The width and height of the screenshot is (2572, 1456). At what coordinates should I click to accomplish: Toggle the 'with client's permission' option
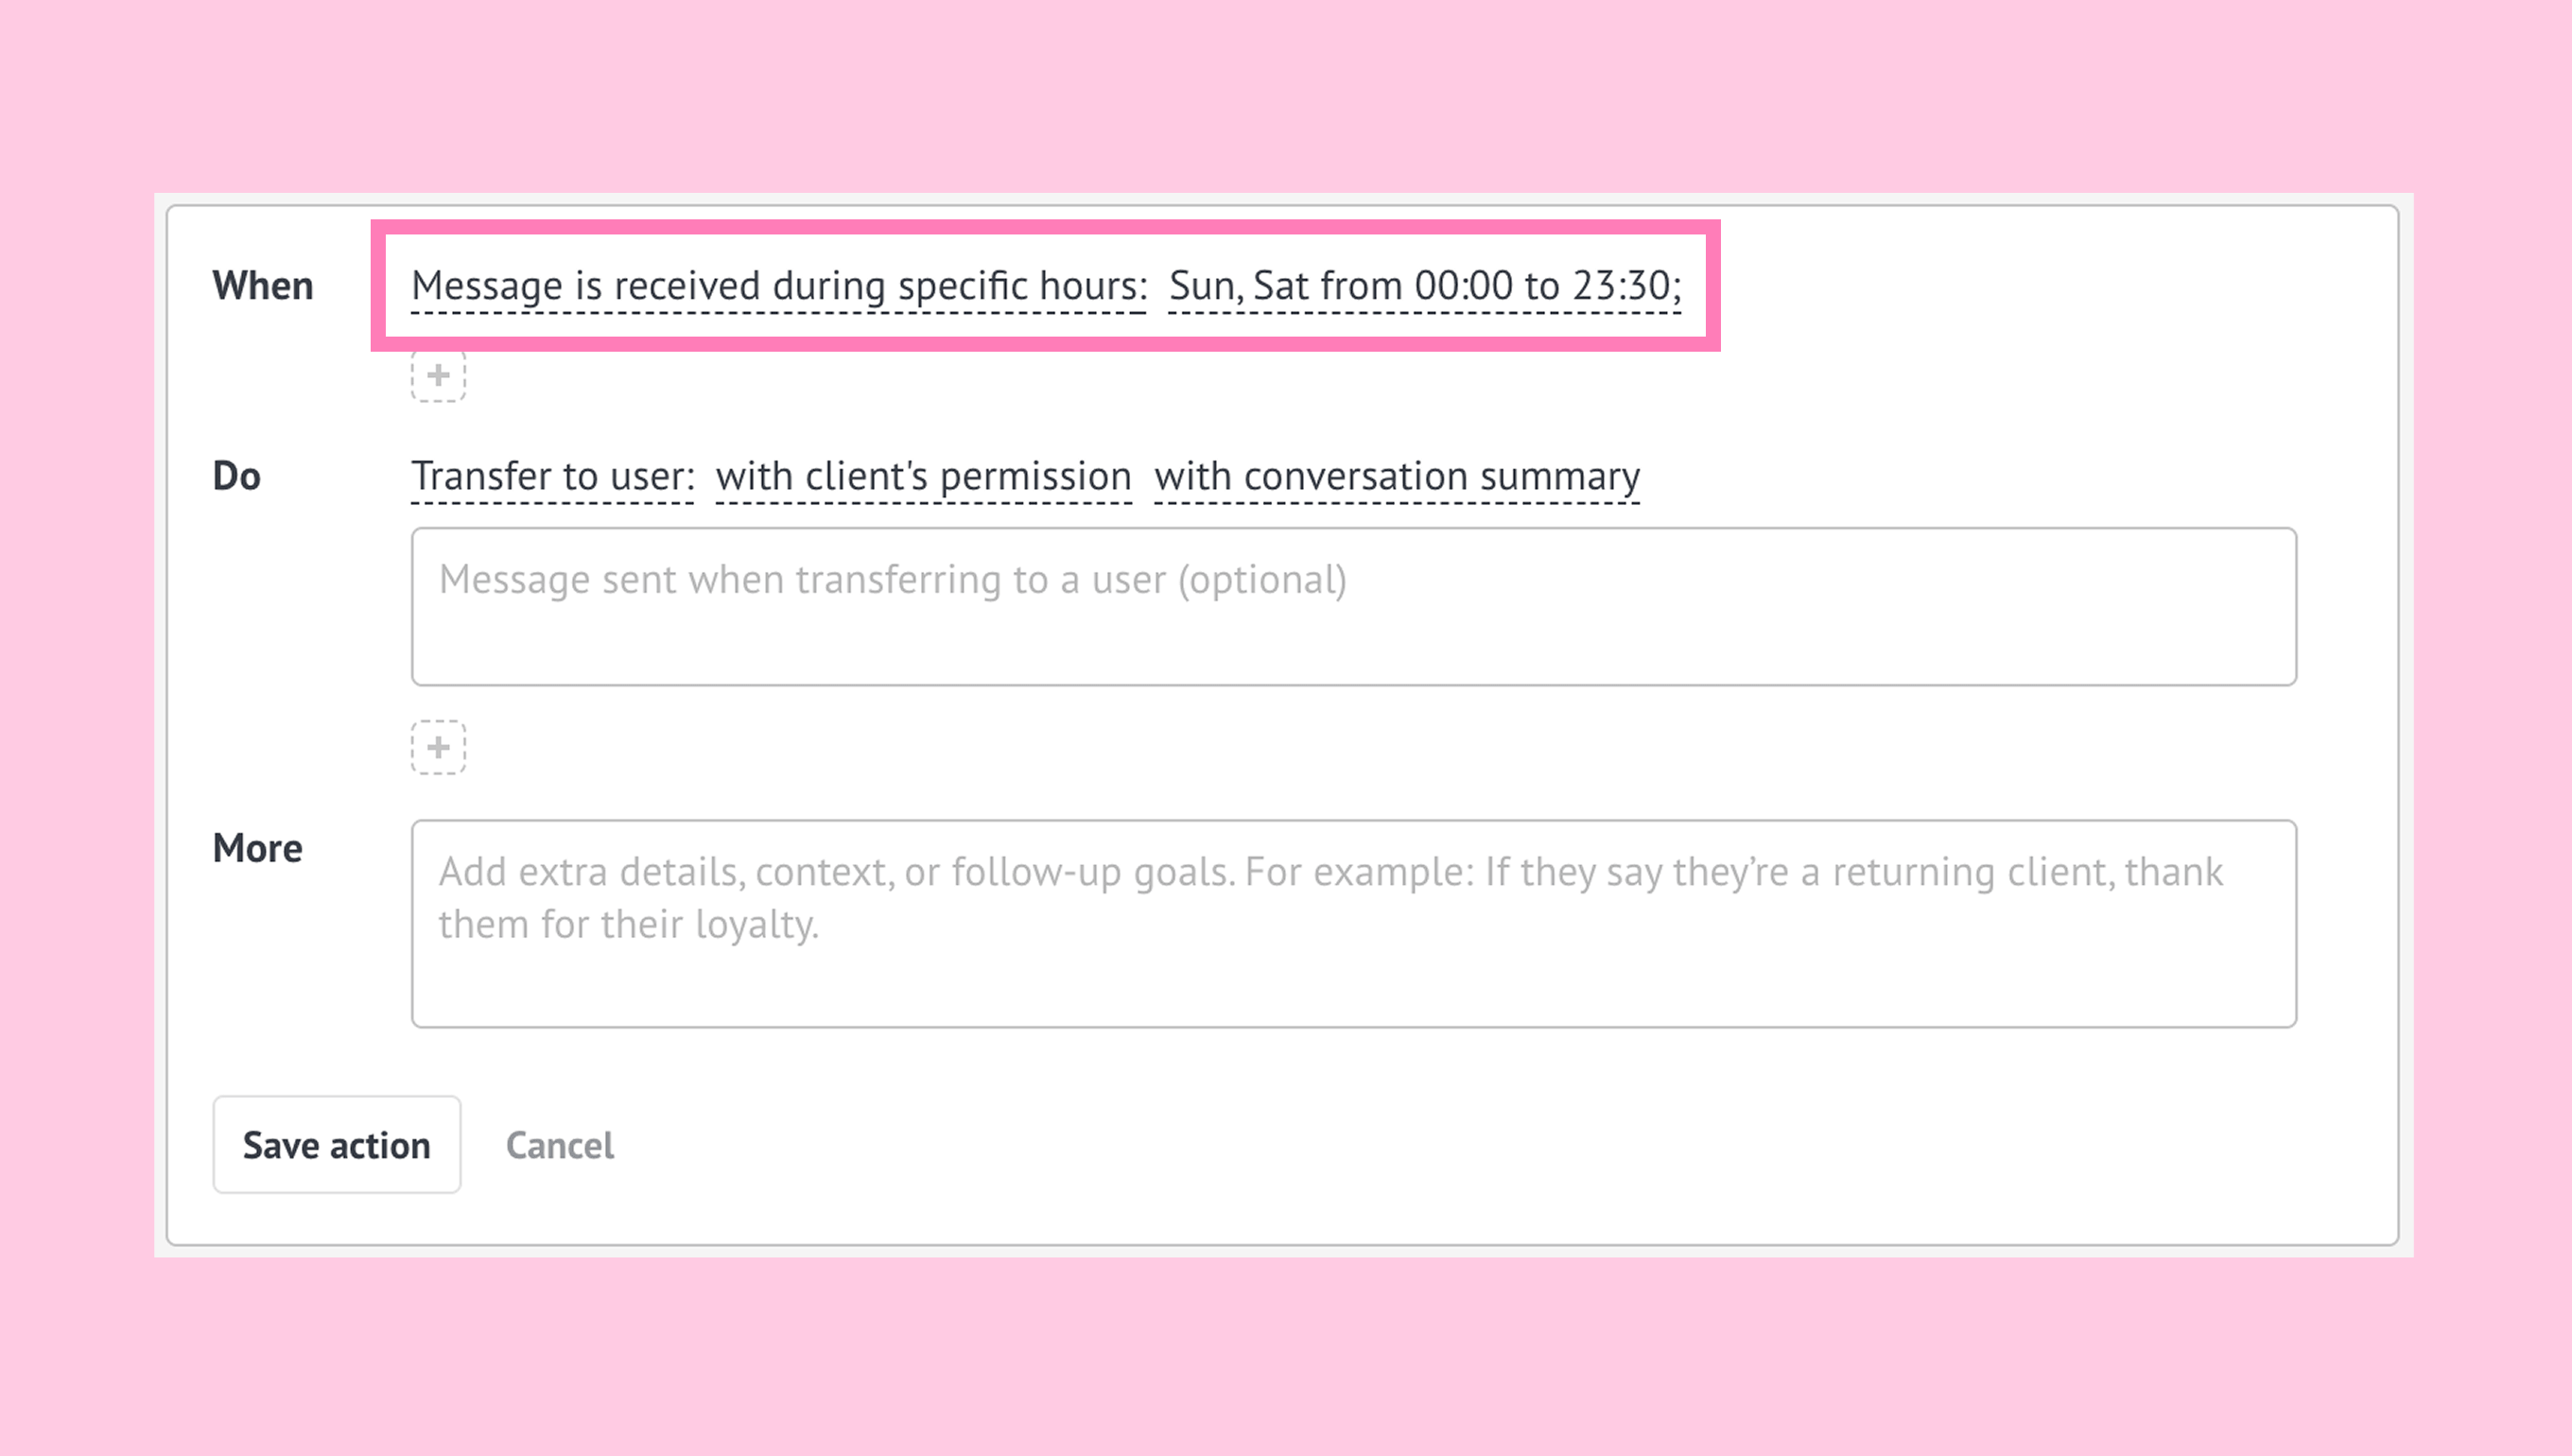(923, 476)
